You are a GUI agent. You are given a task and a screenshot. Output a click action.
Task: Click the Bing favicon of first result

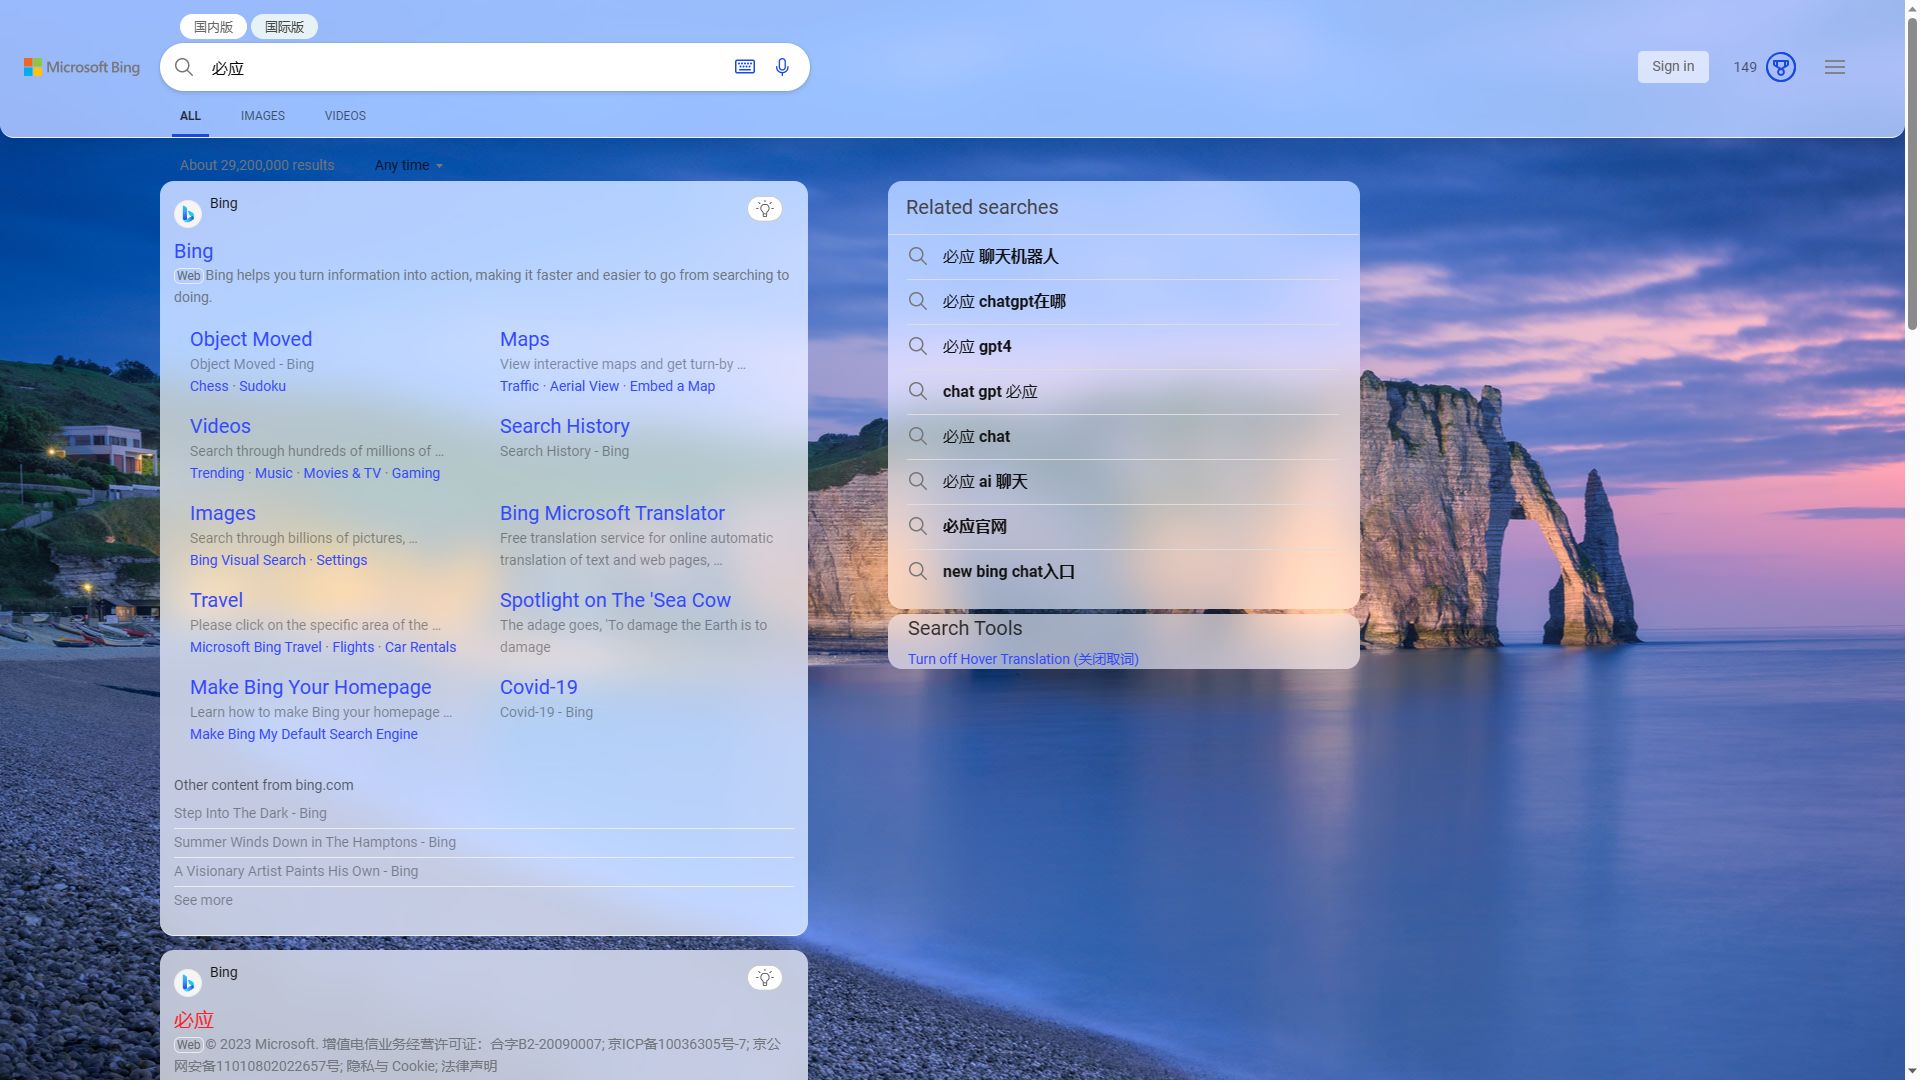coord(188,214)
